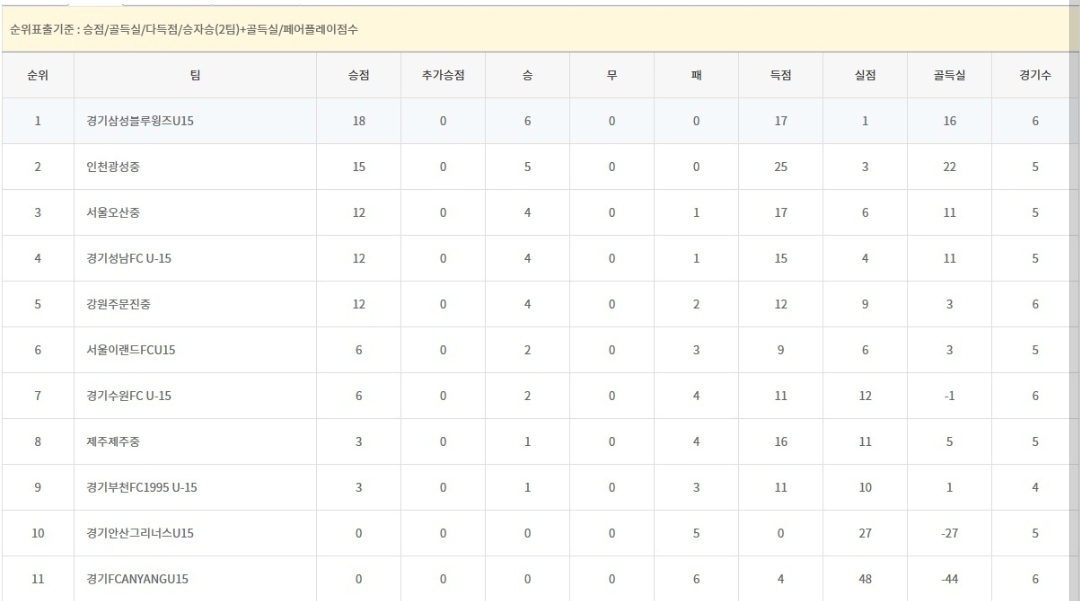This screenshot has height=601, width=1080.
Task: Click the 패 column header
Action: pos(696,75)
